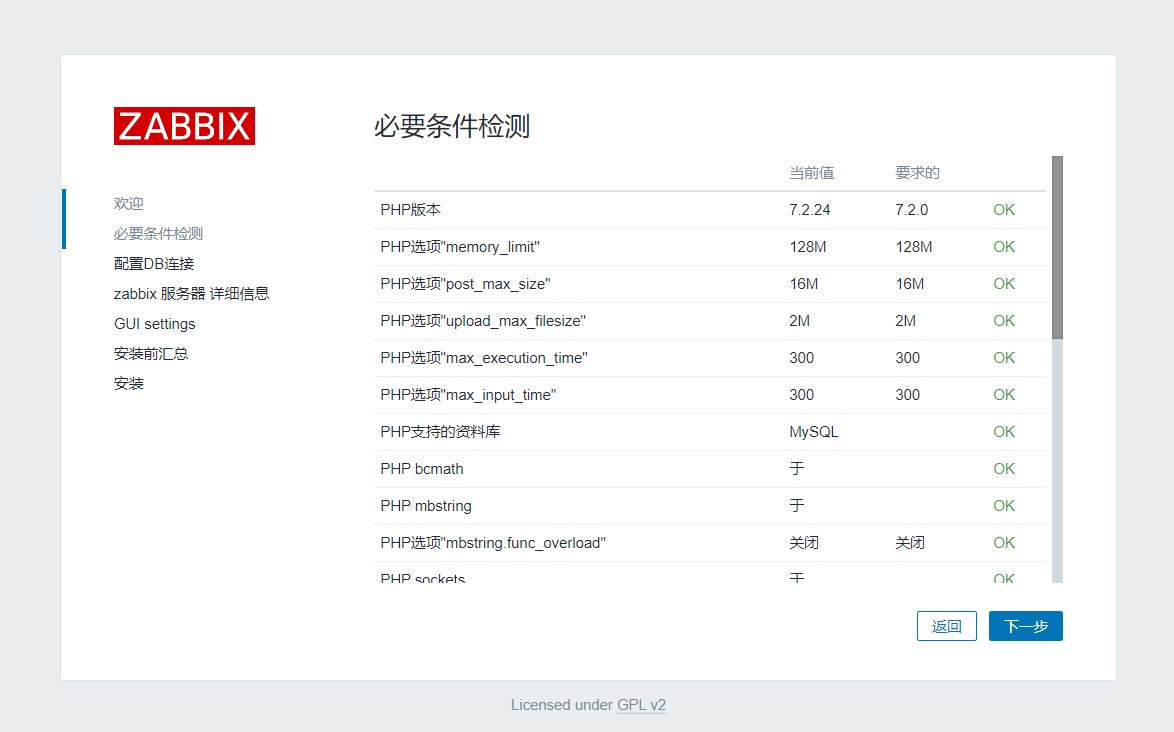1174x732 pixels.
Task: Click required value 300 for max_input_time
Action: click(x=907, y=394)
